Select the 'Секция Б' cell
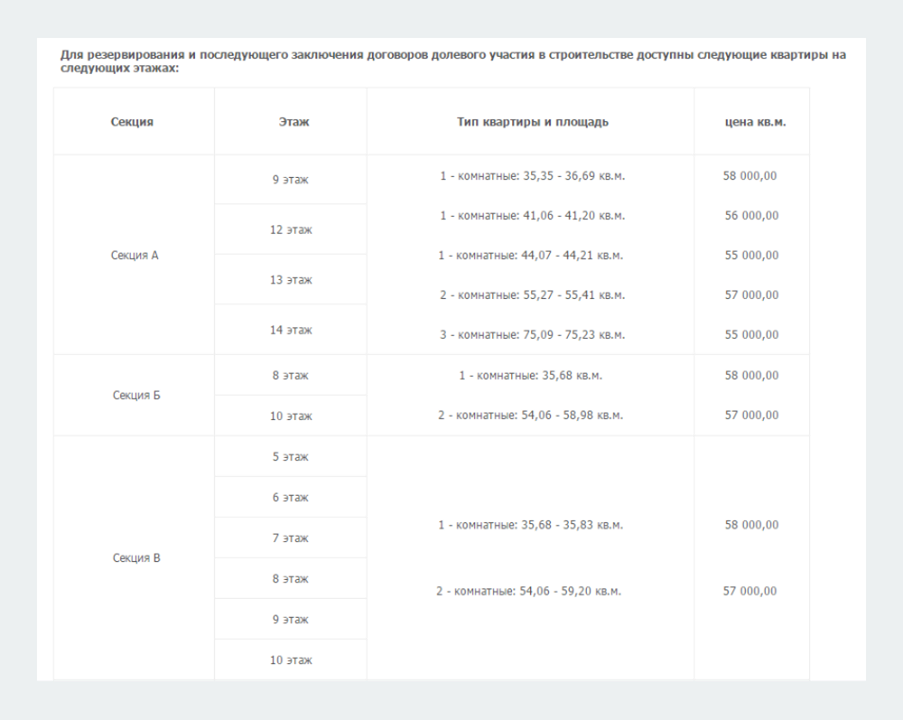Viewport: 903px width, 720px height. [x=136, y=395]
